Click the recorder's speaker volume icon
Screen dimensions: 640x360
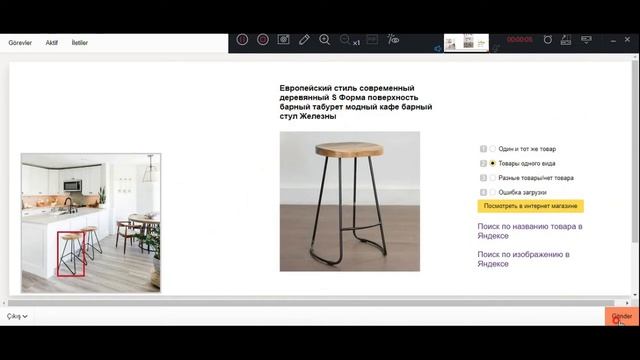point(438,49)
